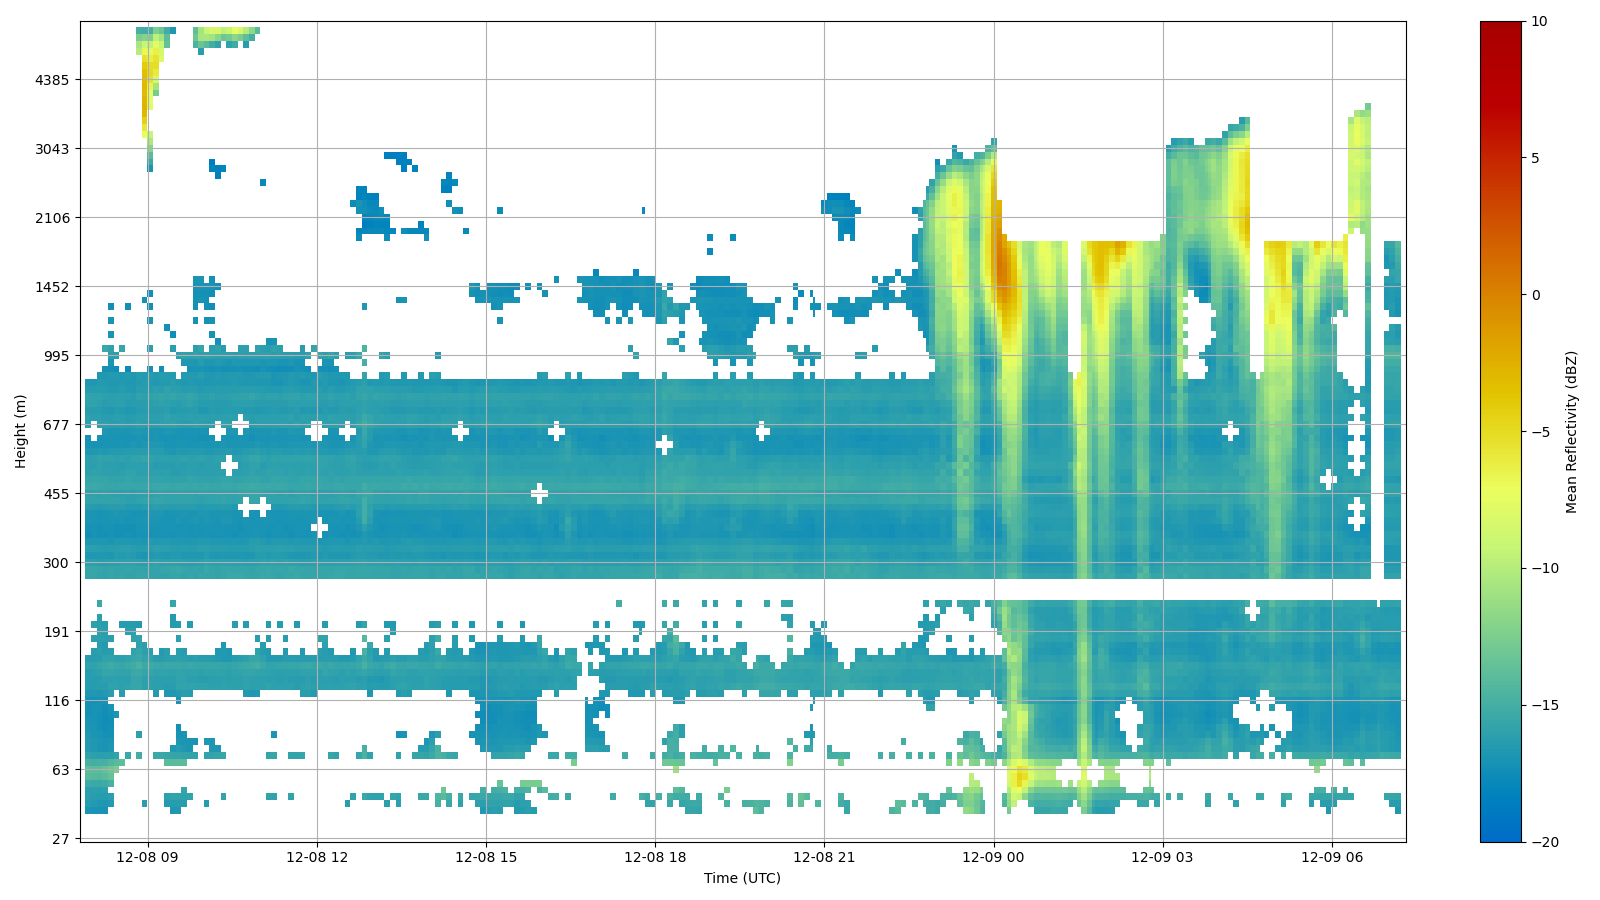Click the x-axis tick label '12-08 15'
The image size is (1600, 900).
486,857
